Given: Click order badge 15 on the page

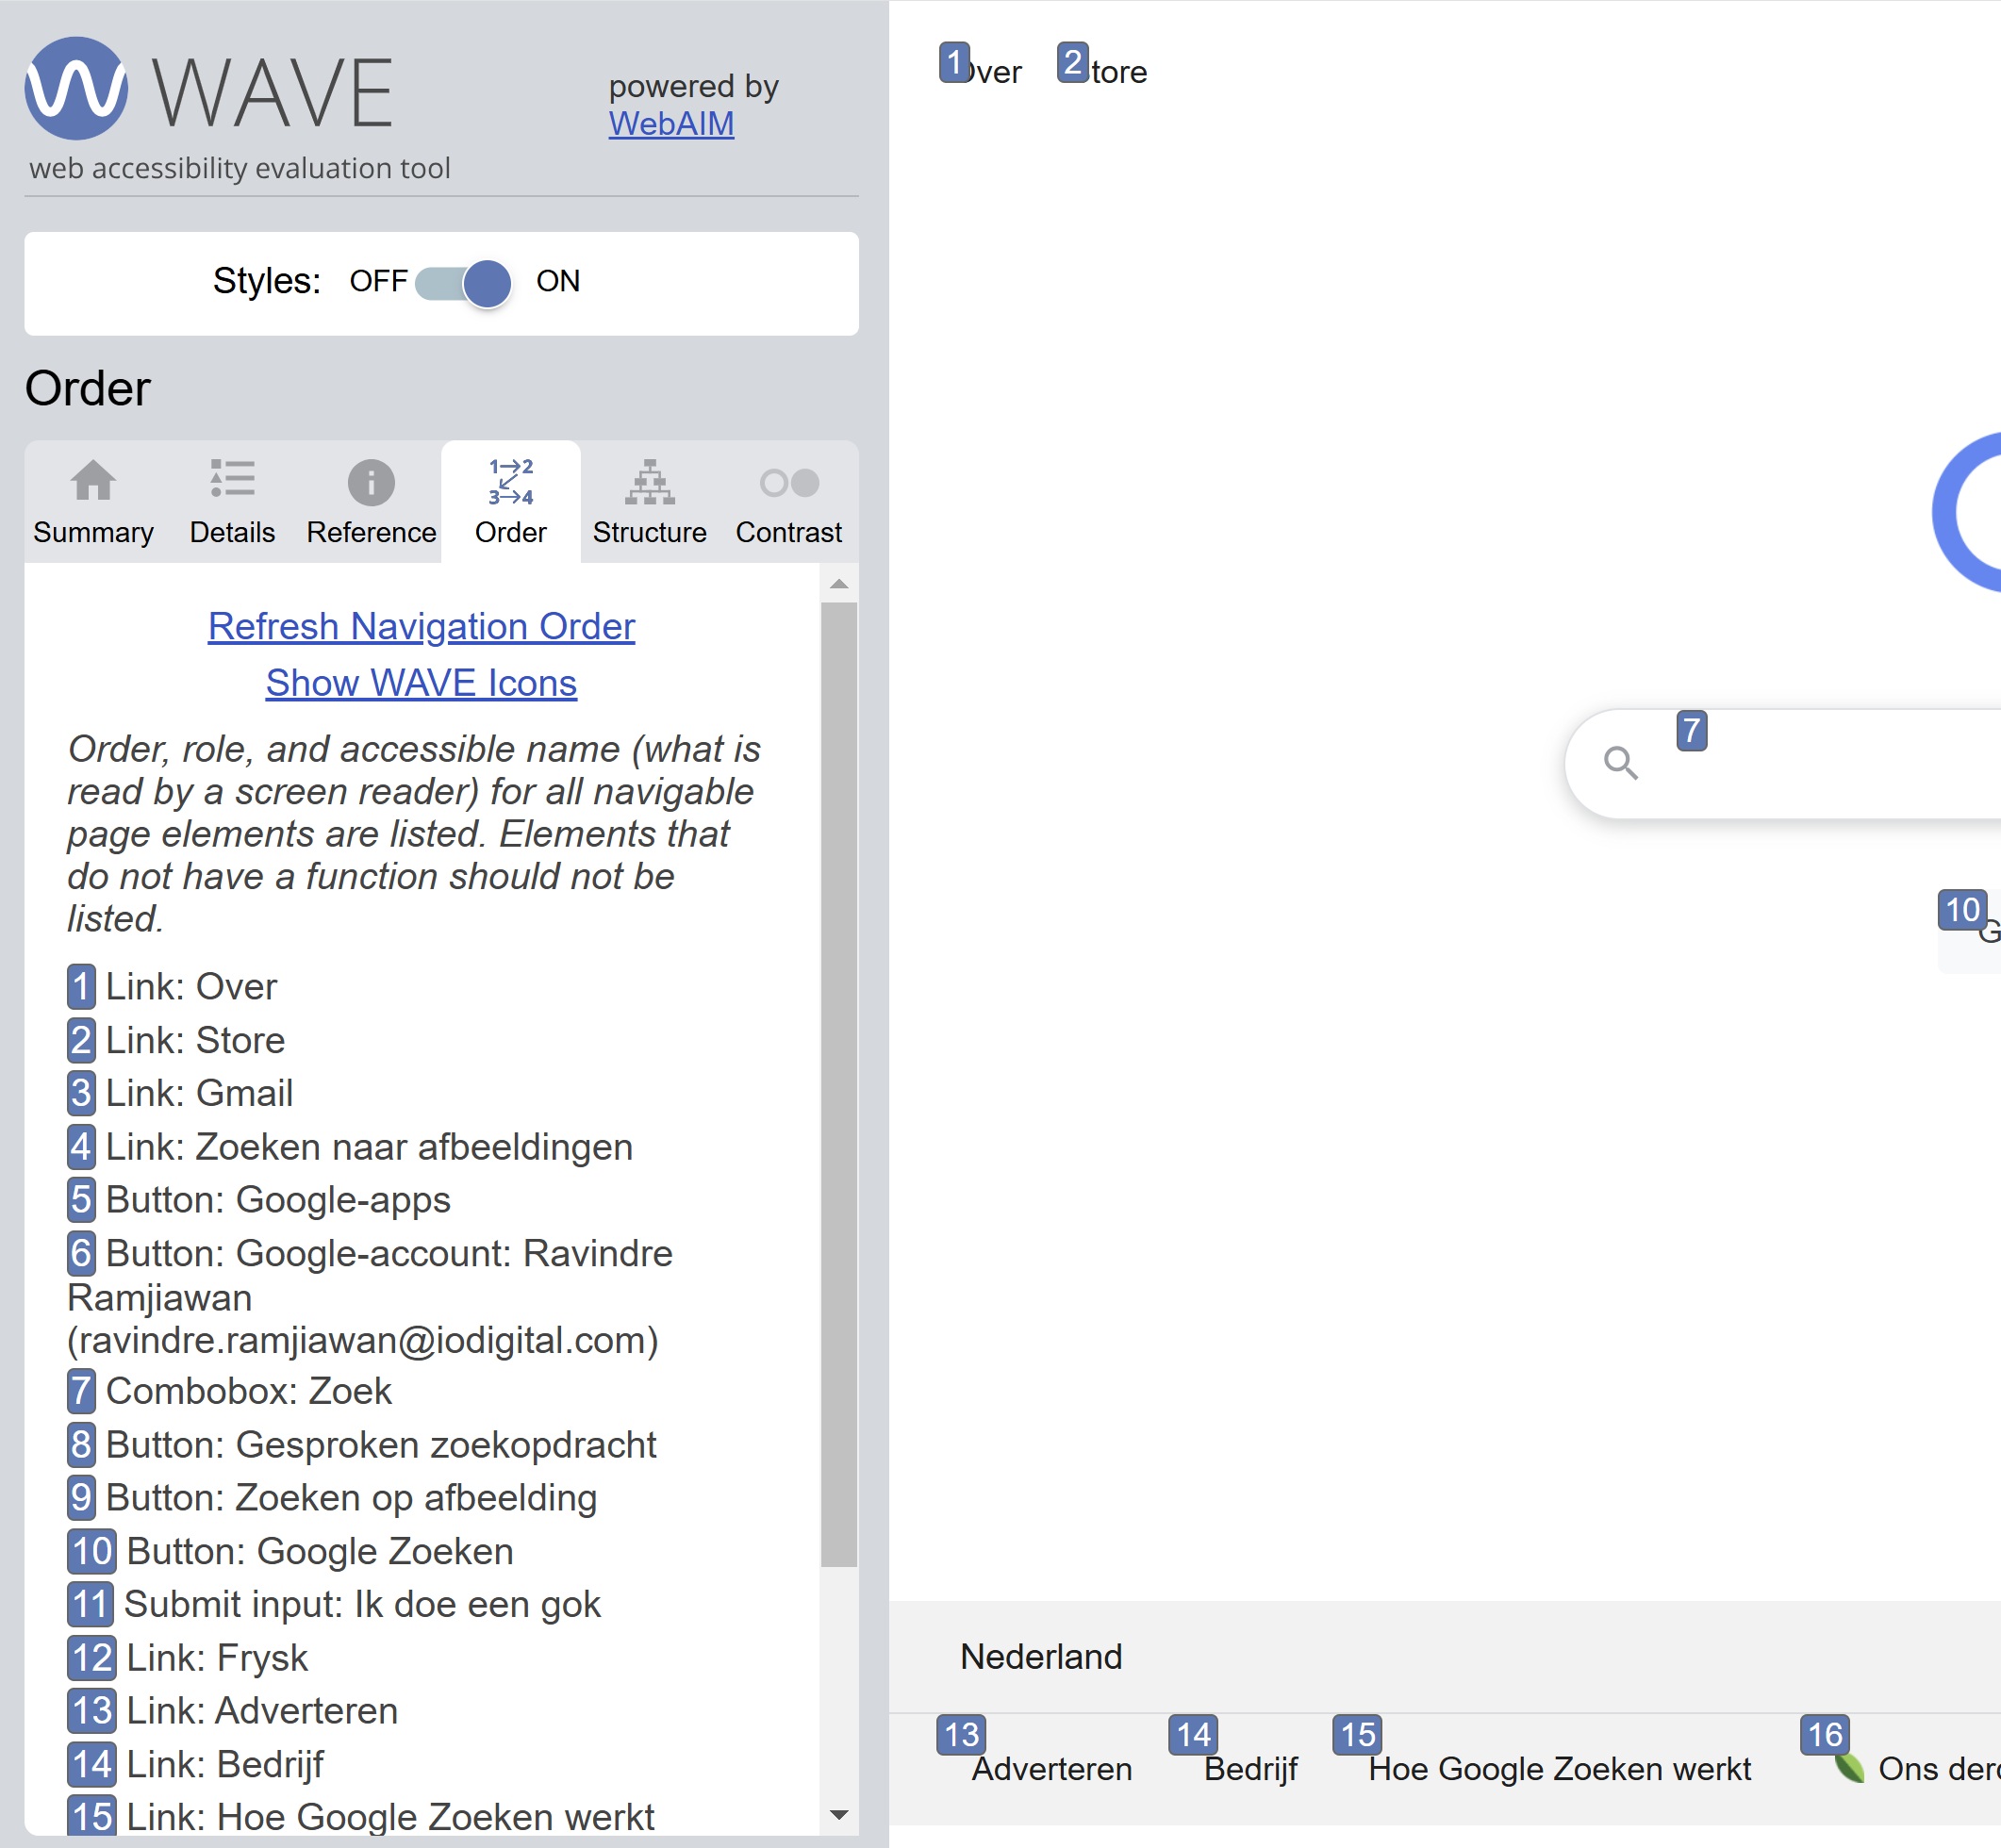Looking at the screenshot, I should (x=1358, y=1735).
